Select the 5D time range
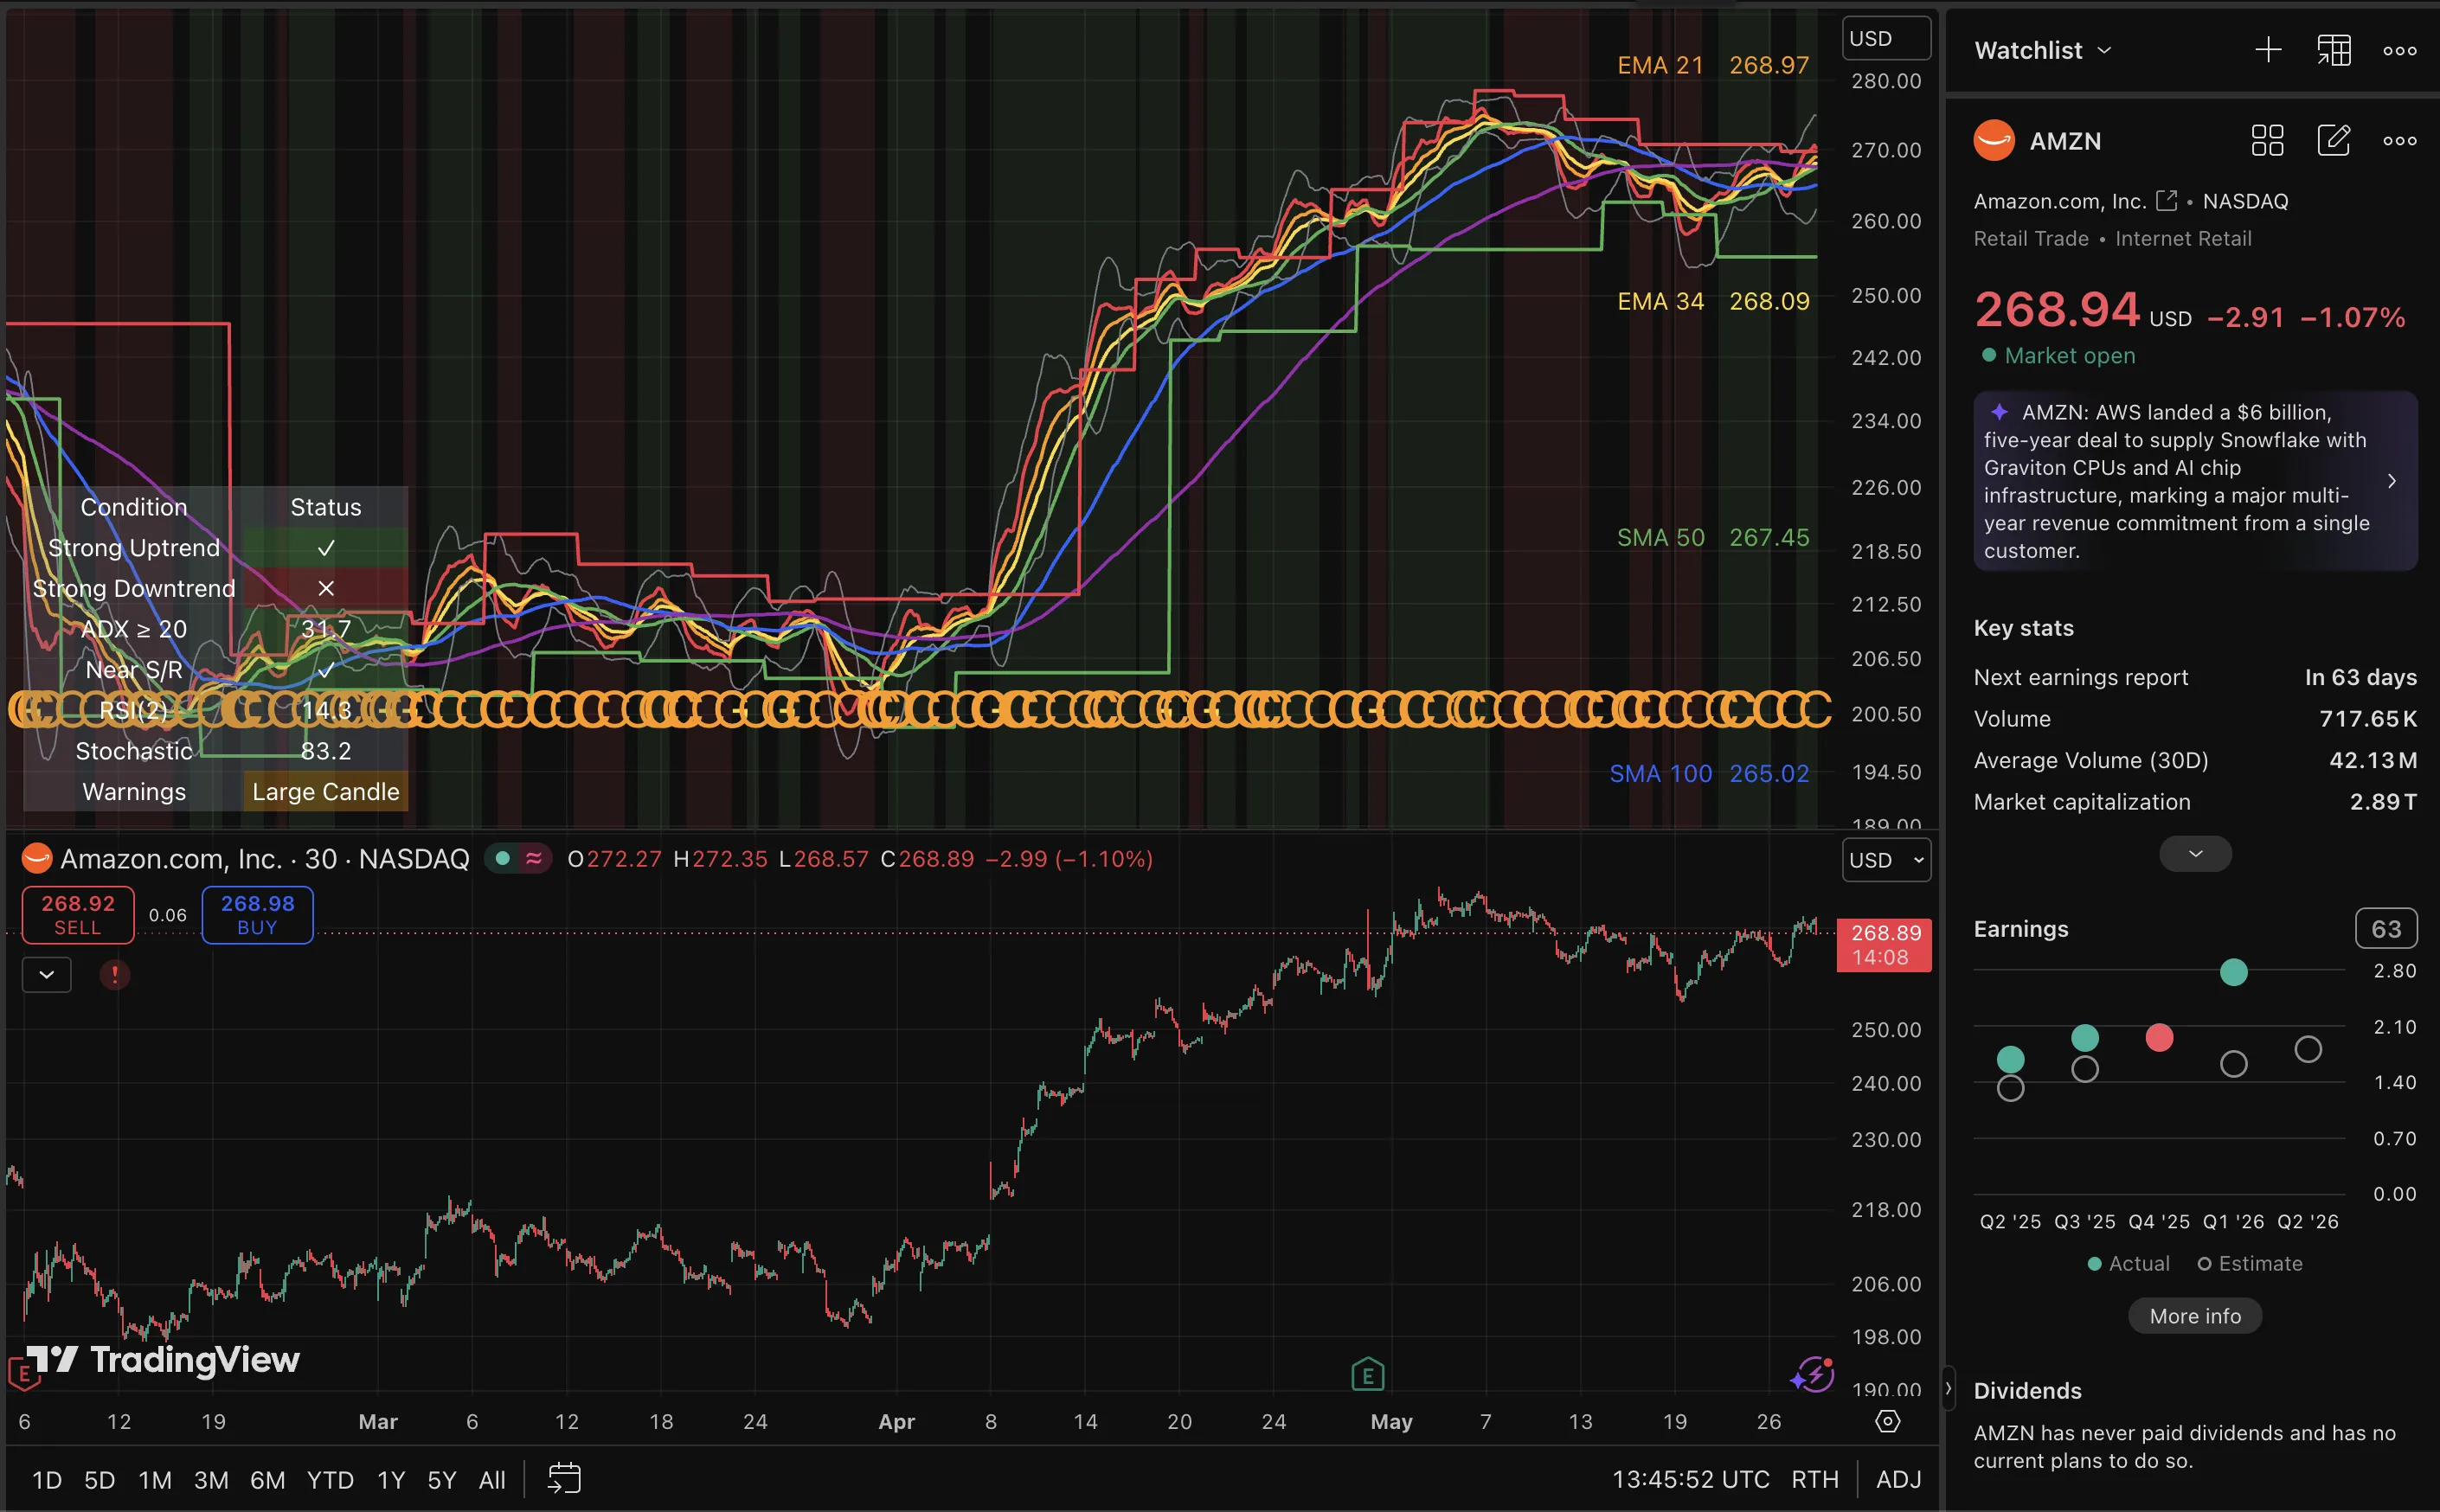The image size is (2440, 1512). click(x=99, y=1479)
